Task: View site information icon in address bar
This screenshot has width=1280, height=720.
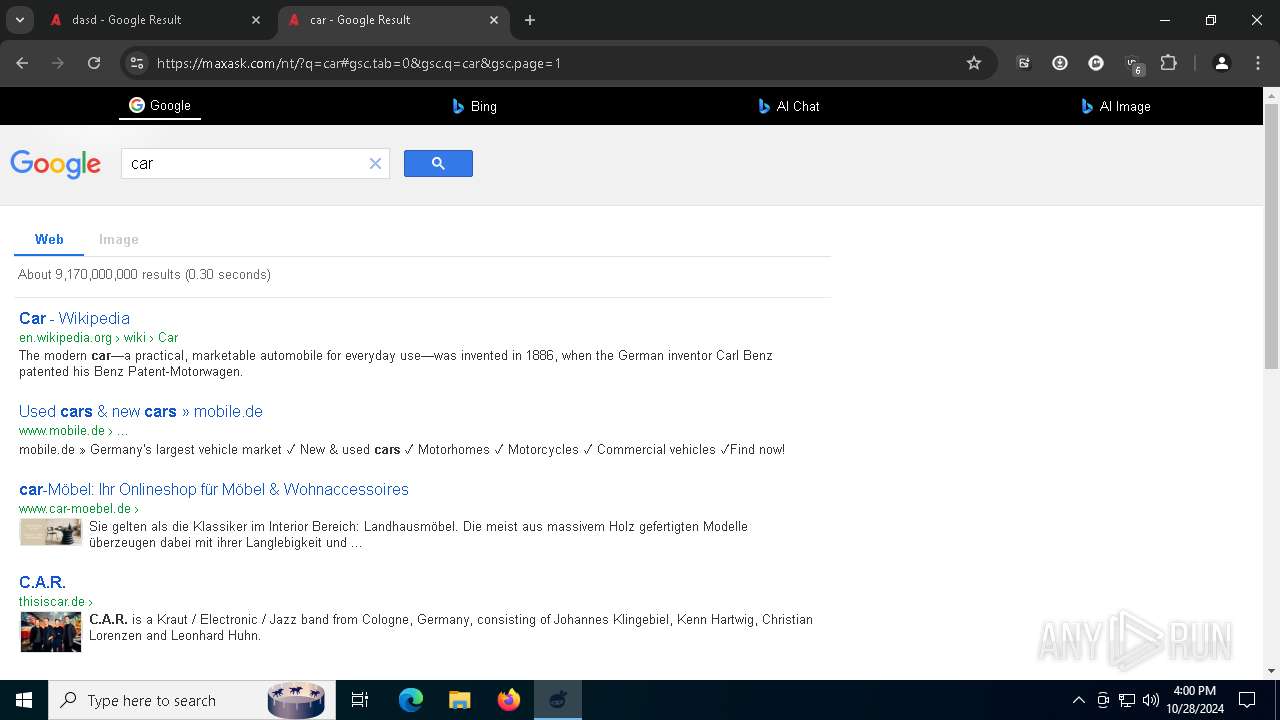Action: [x=137, y=63]
